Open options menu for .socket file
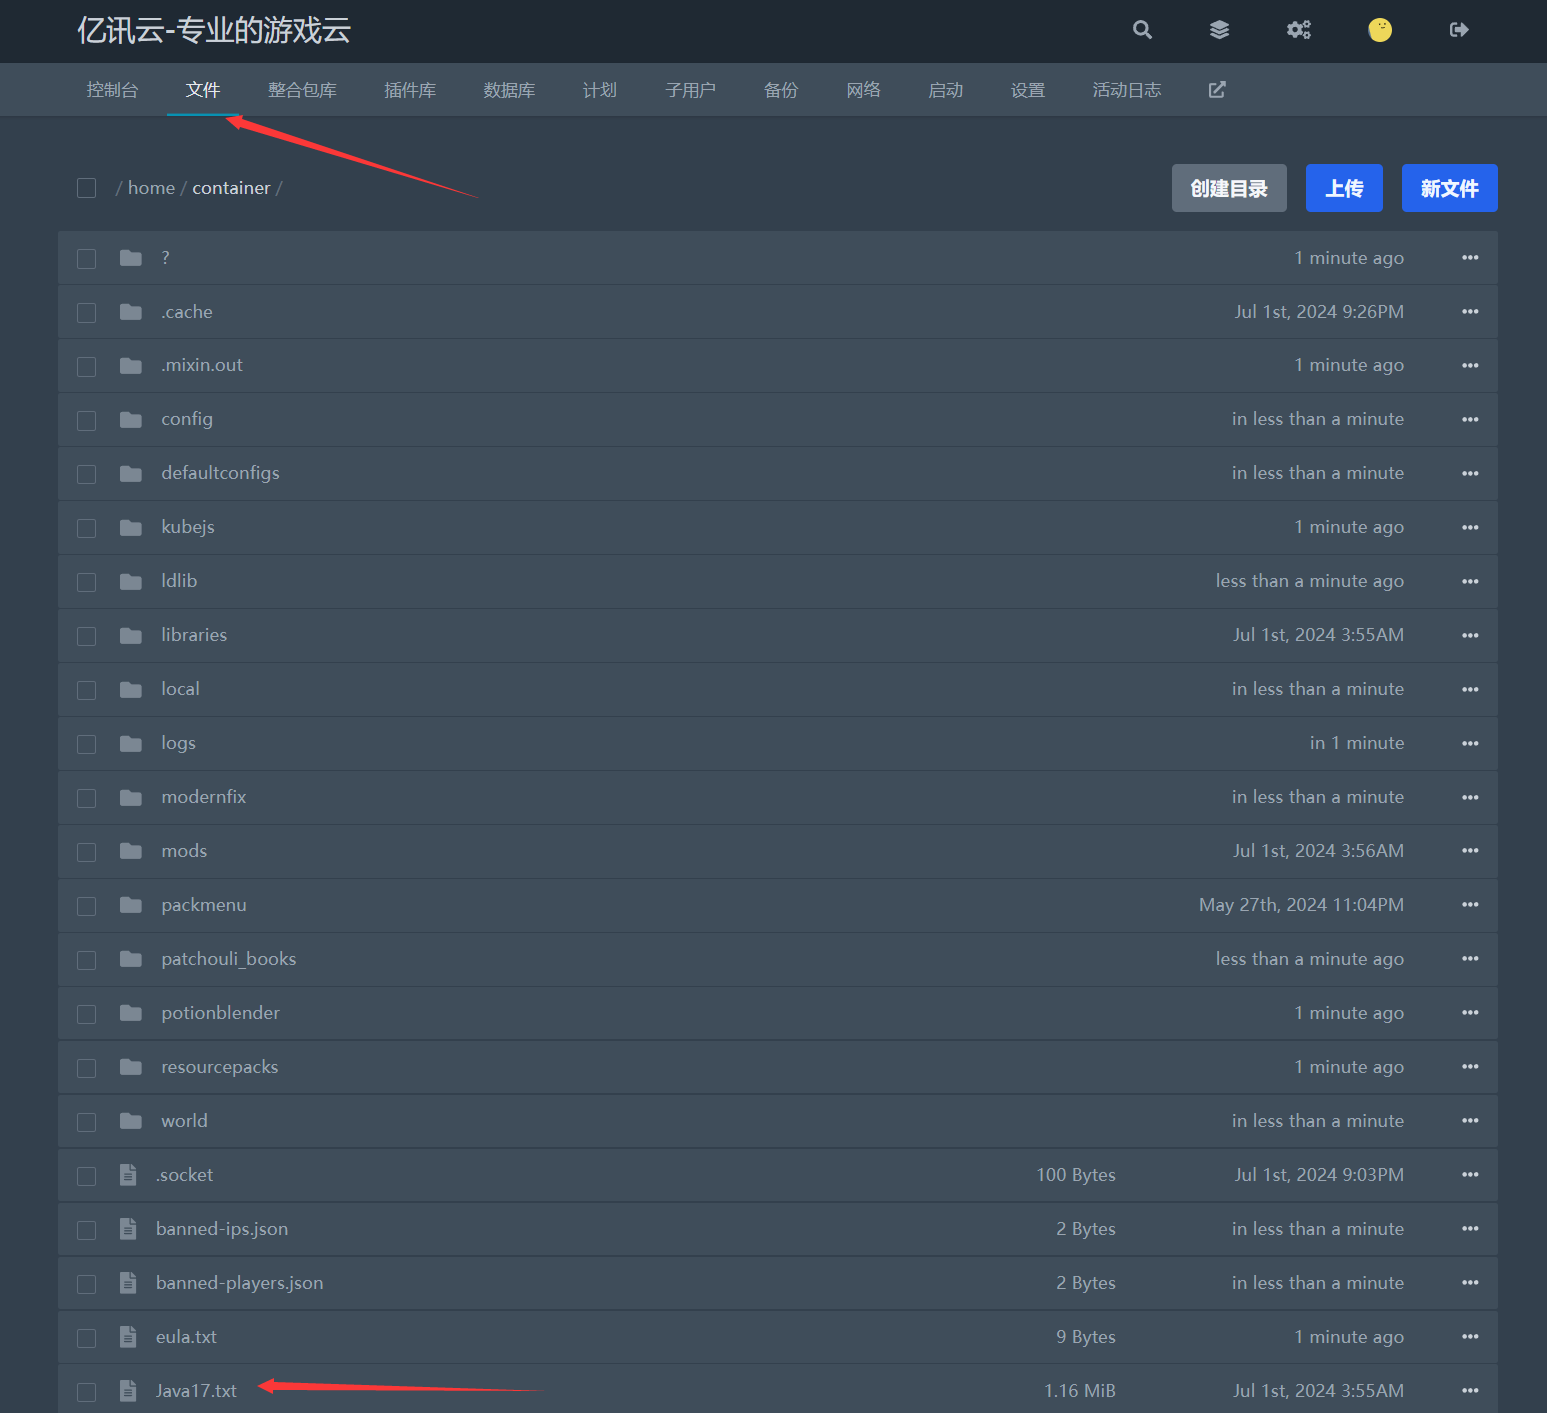This screenshot has width=1547, height=1413. pos(1470,1174)
